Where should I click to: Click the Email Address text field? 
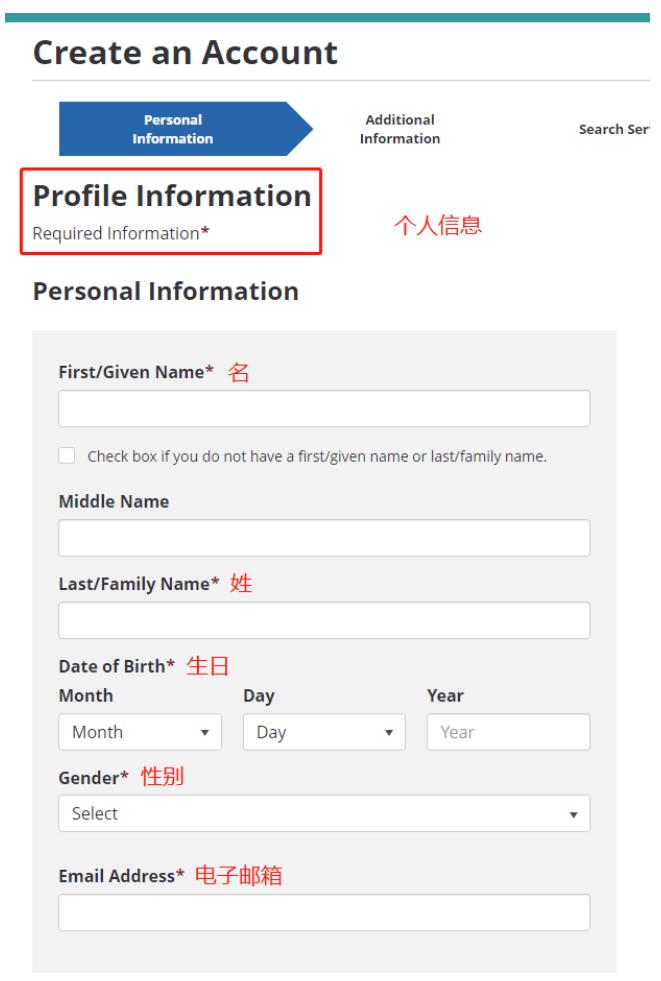coord(324,912)
